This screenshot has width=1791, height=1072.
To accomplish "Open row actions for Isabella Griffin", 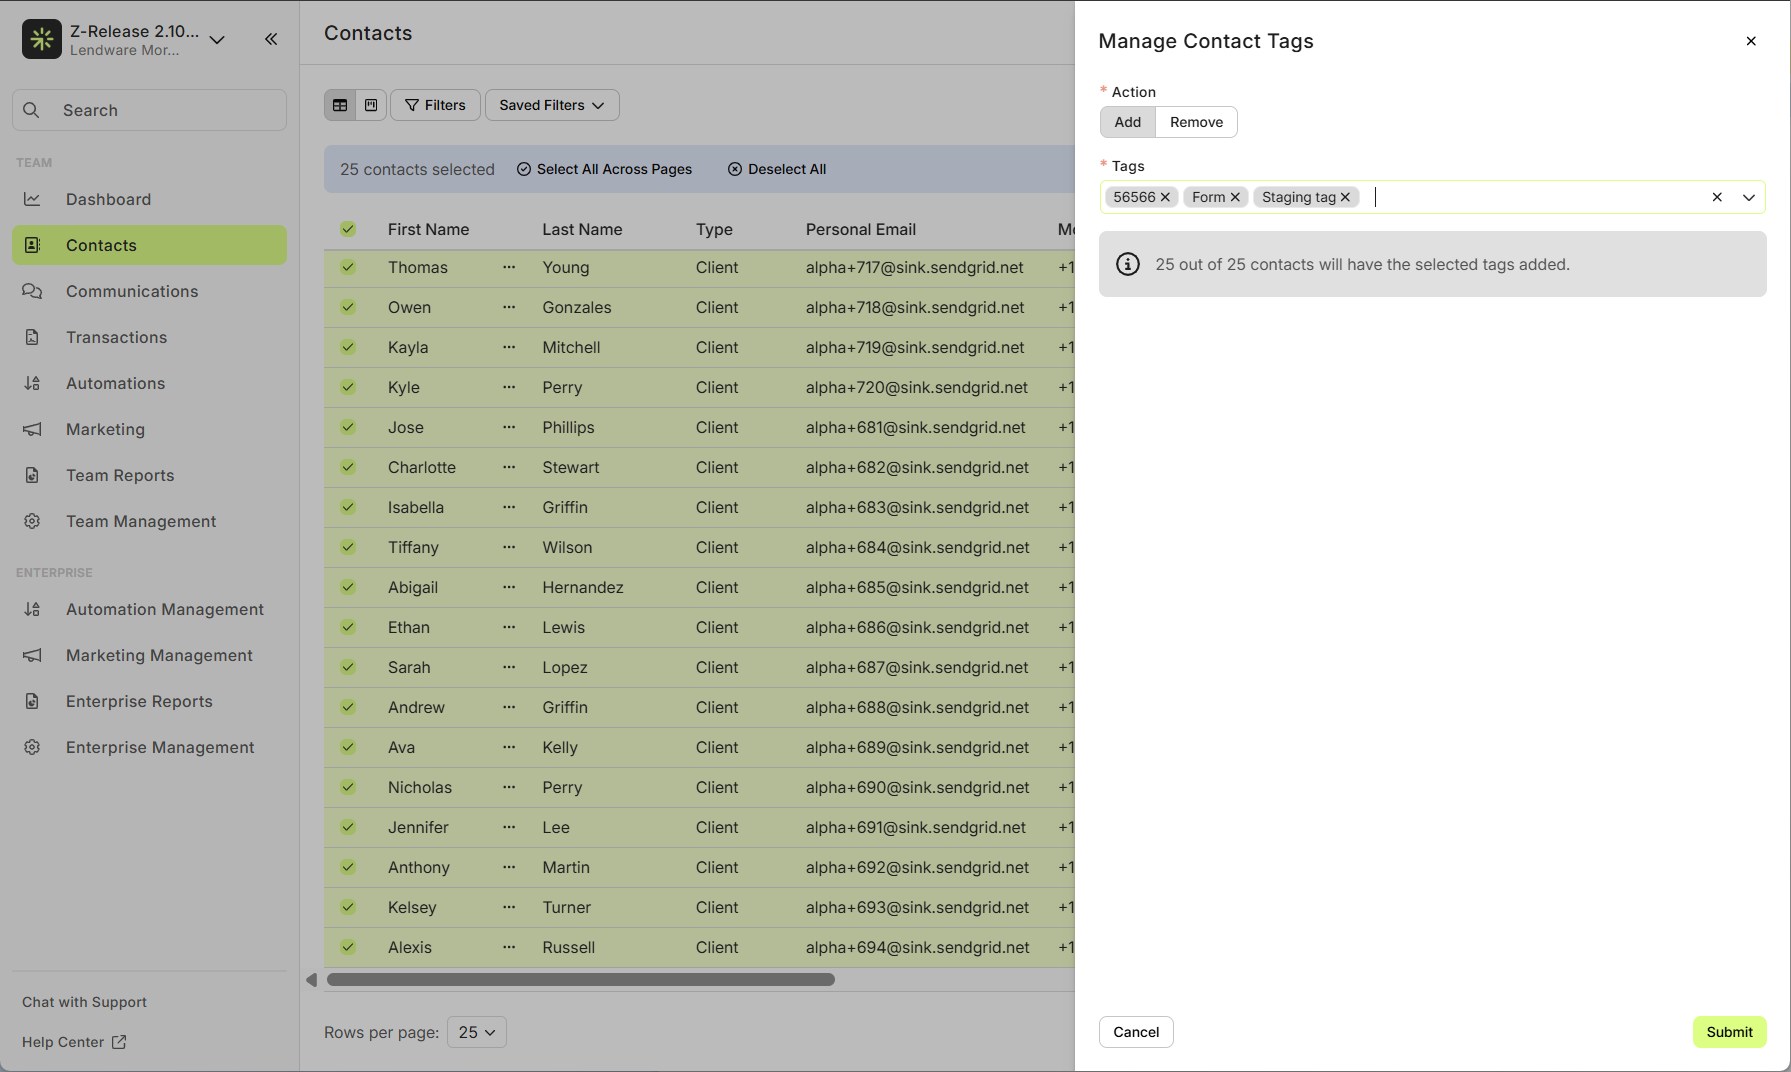I will tap(509, 507).
